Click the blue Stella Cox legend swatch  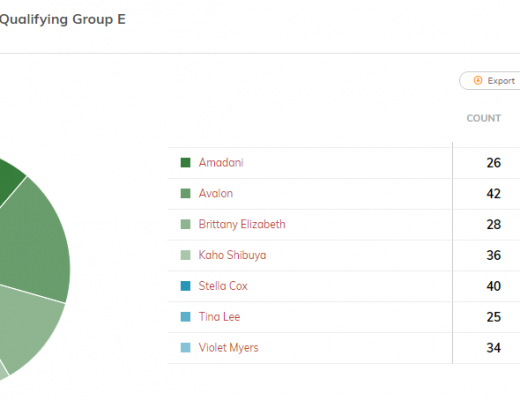pyautogui.click(x=185, y=286)
